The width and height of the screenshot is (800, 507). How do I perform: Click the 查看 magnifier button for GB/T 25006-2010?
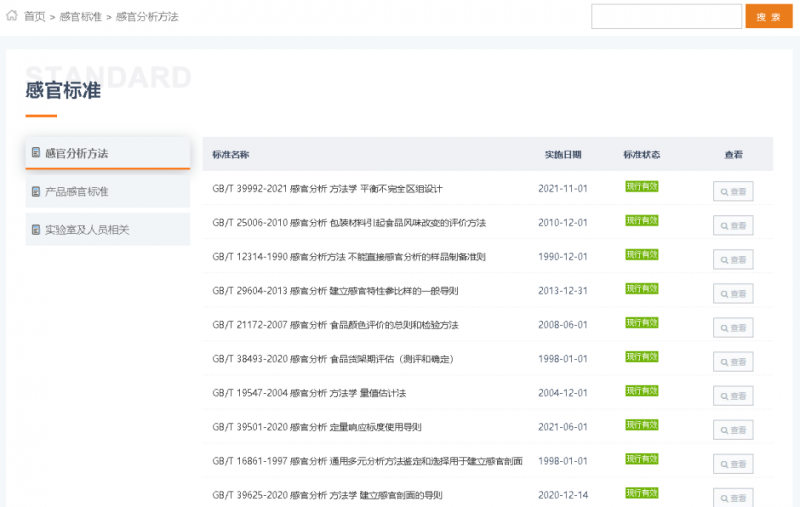[x=733, y=225]
